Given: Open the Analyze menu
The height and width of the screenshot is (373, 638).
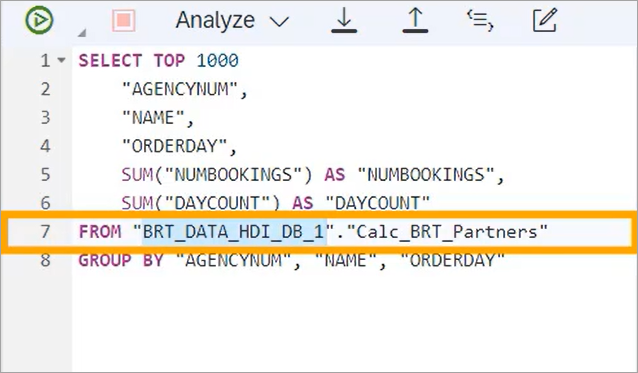Looking at the screenshot, I should [x=215, y=20].
